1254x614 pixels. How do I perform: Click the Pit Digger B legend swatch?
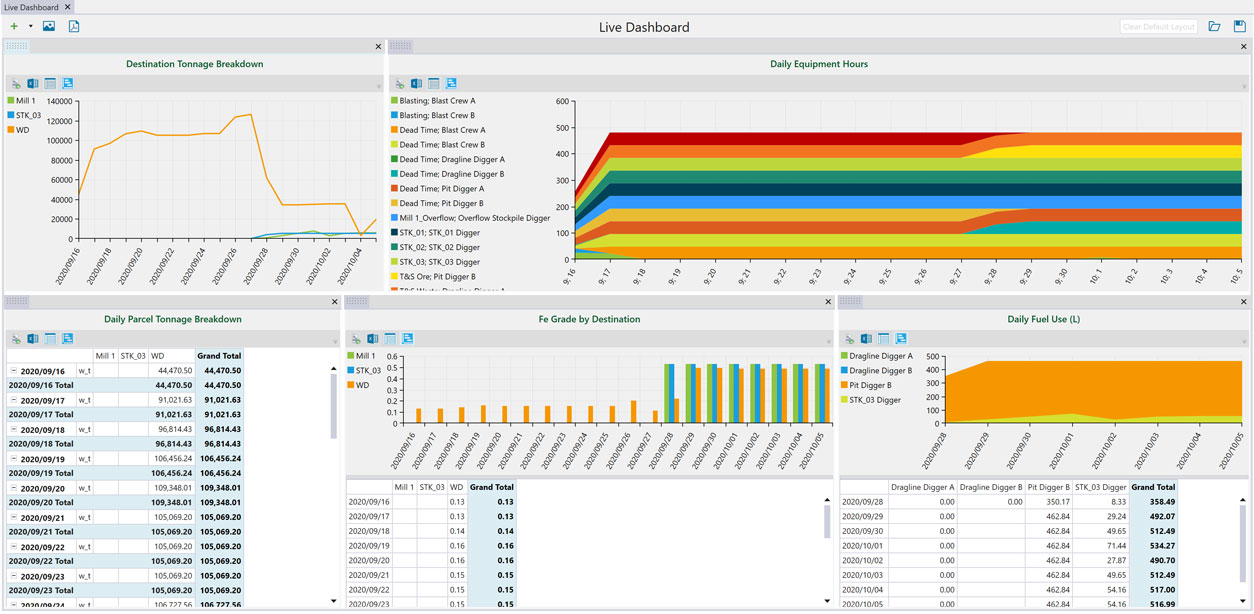pyautogui.click(x=844, y=385)
